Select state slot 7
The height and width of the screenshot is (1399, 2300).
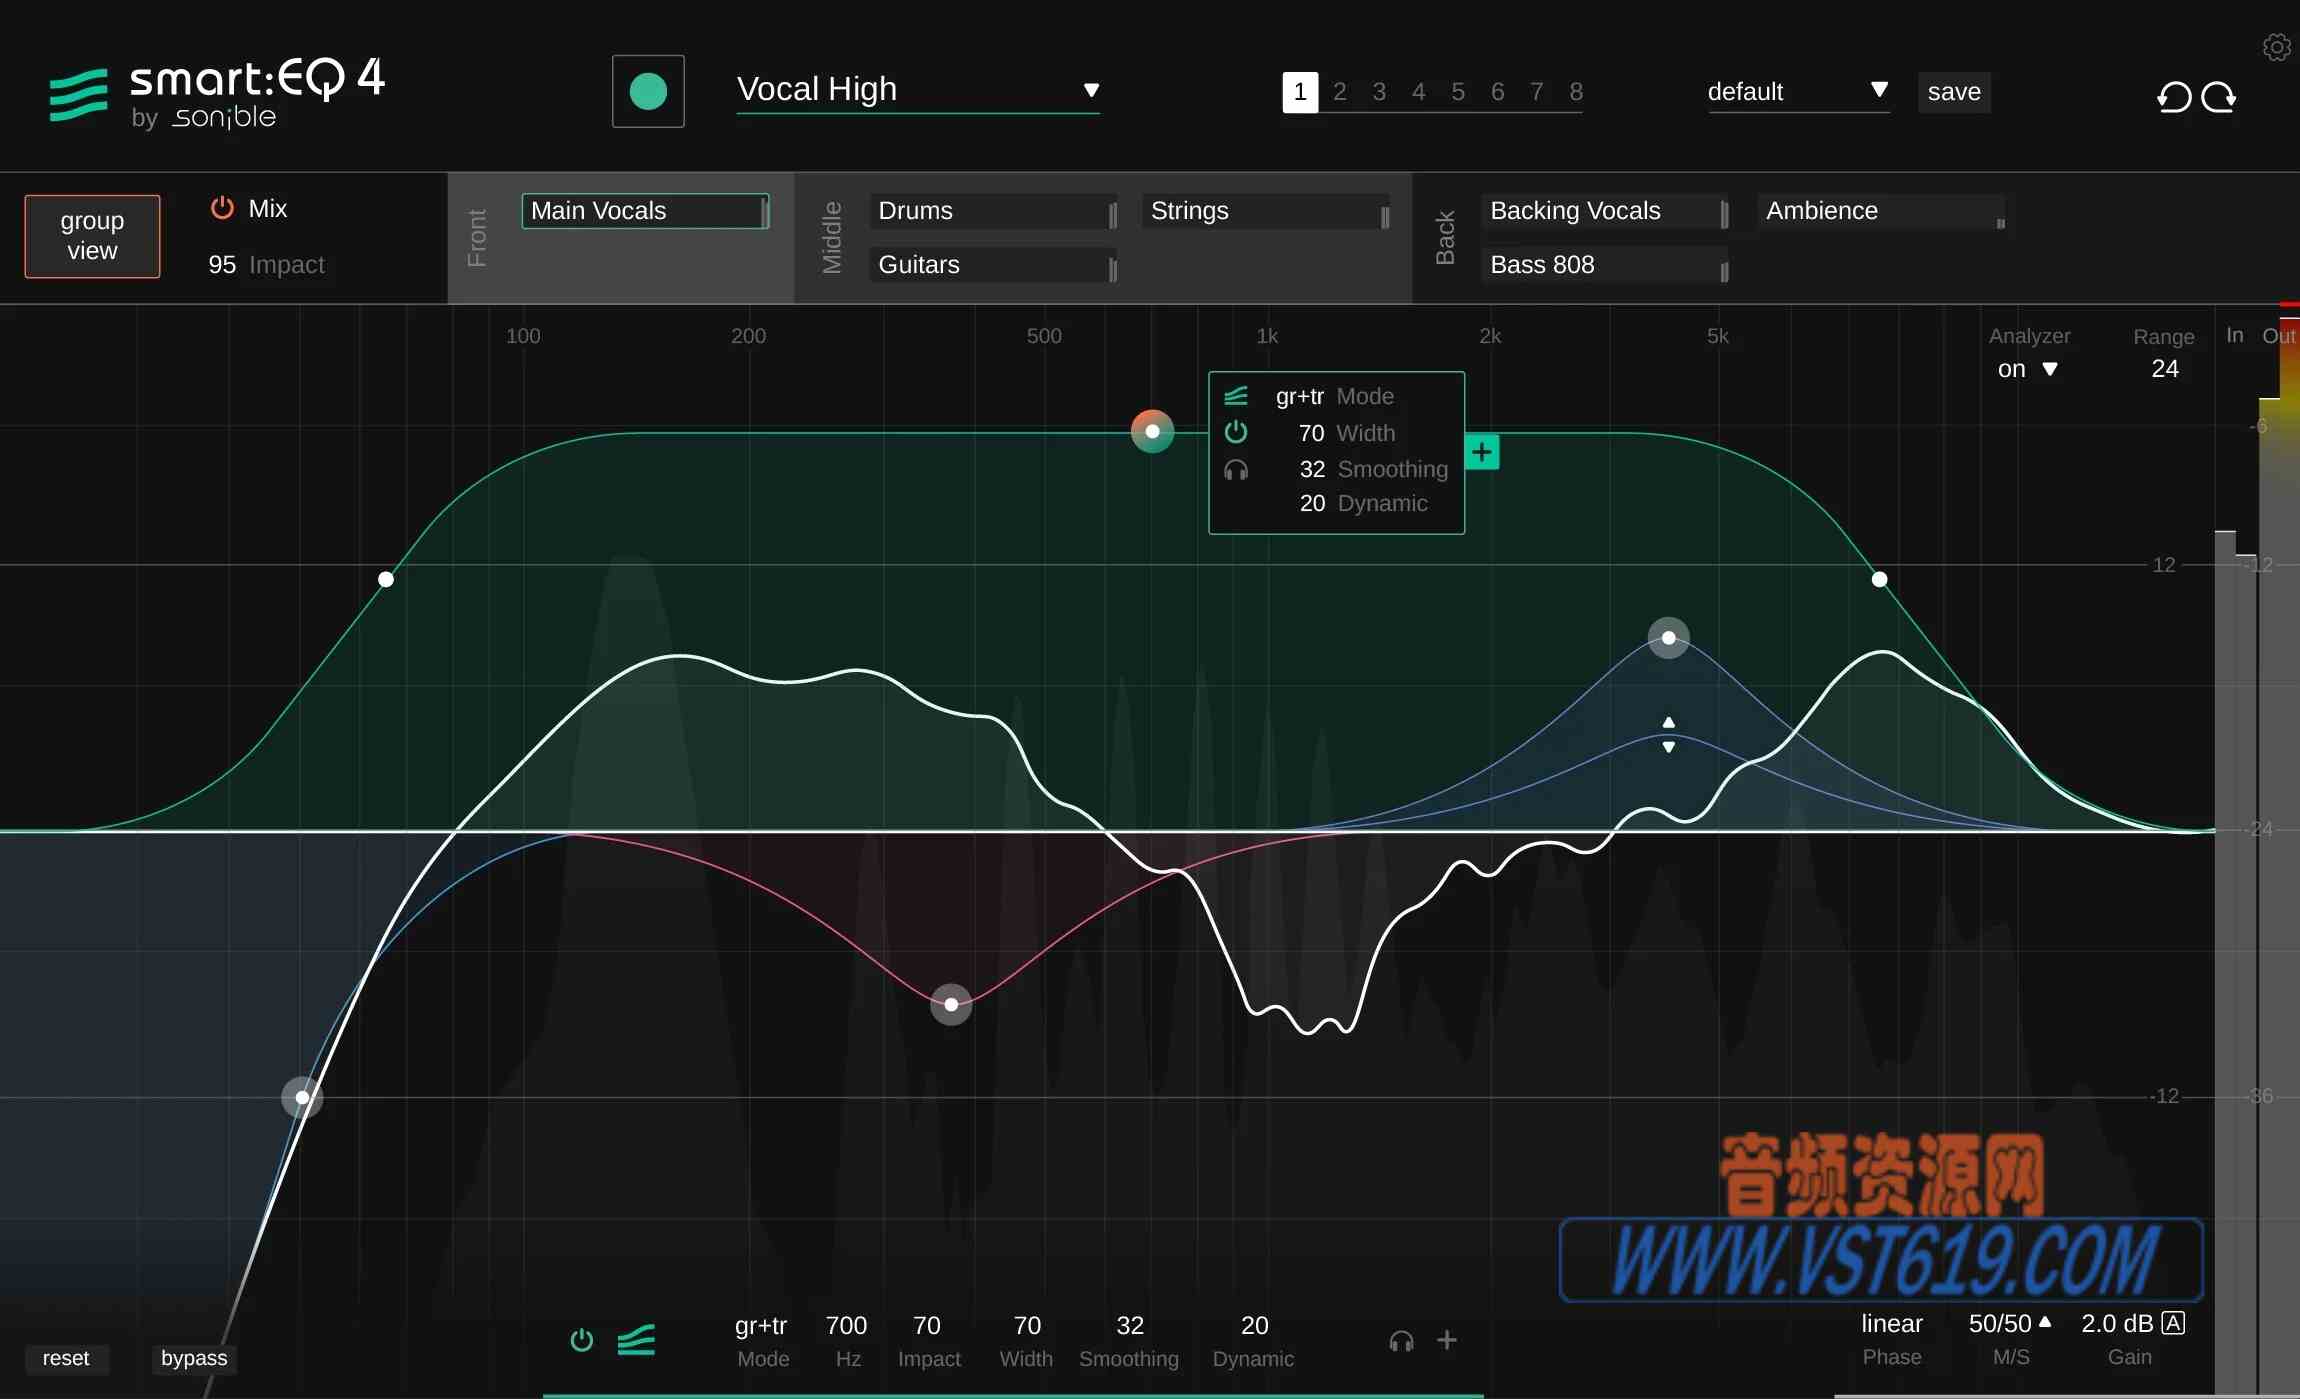1536,92
